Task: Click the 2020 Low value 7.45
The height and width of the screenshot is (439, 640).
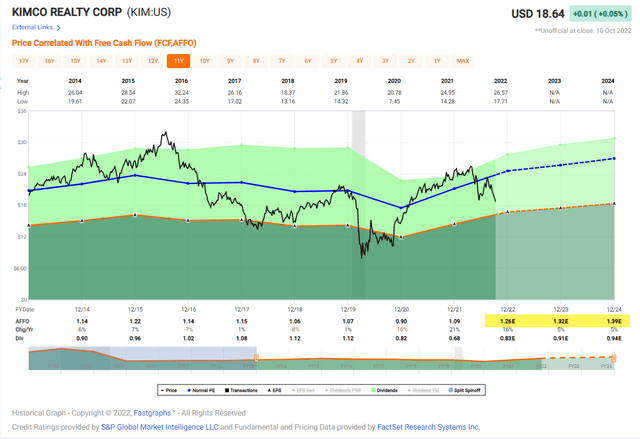Action: coord(394,101)
